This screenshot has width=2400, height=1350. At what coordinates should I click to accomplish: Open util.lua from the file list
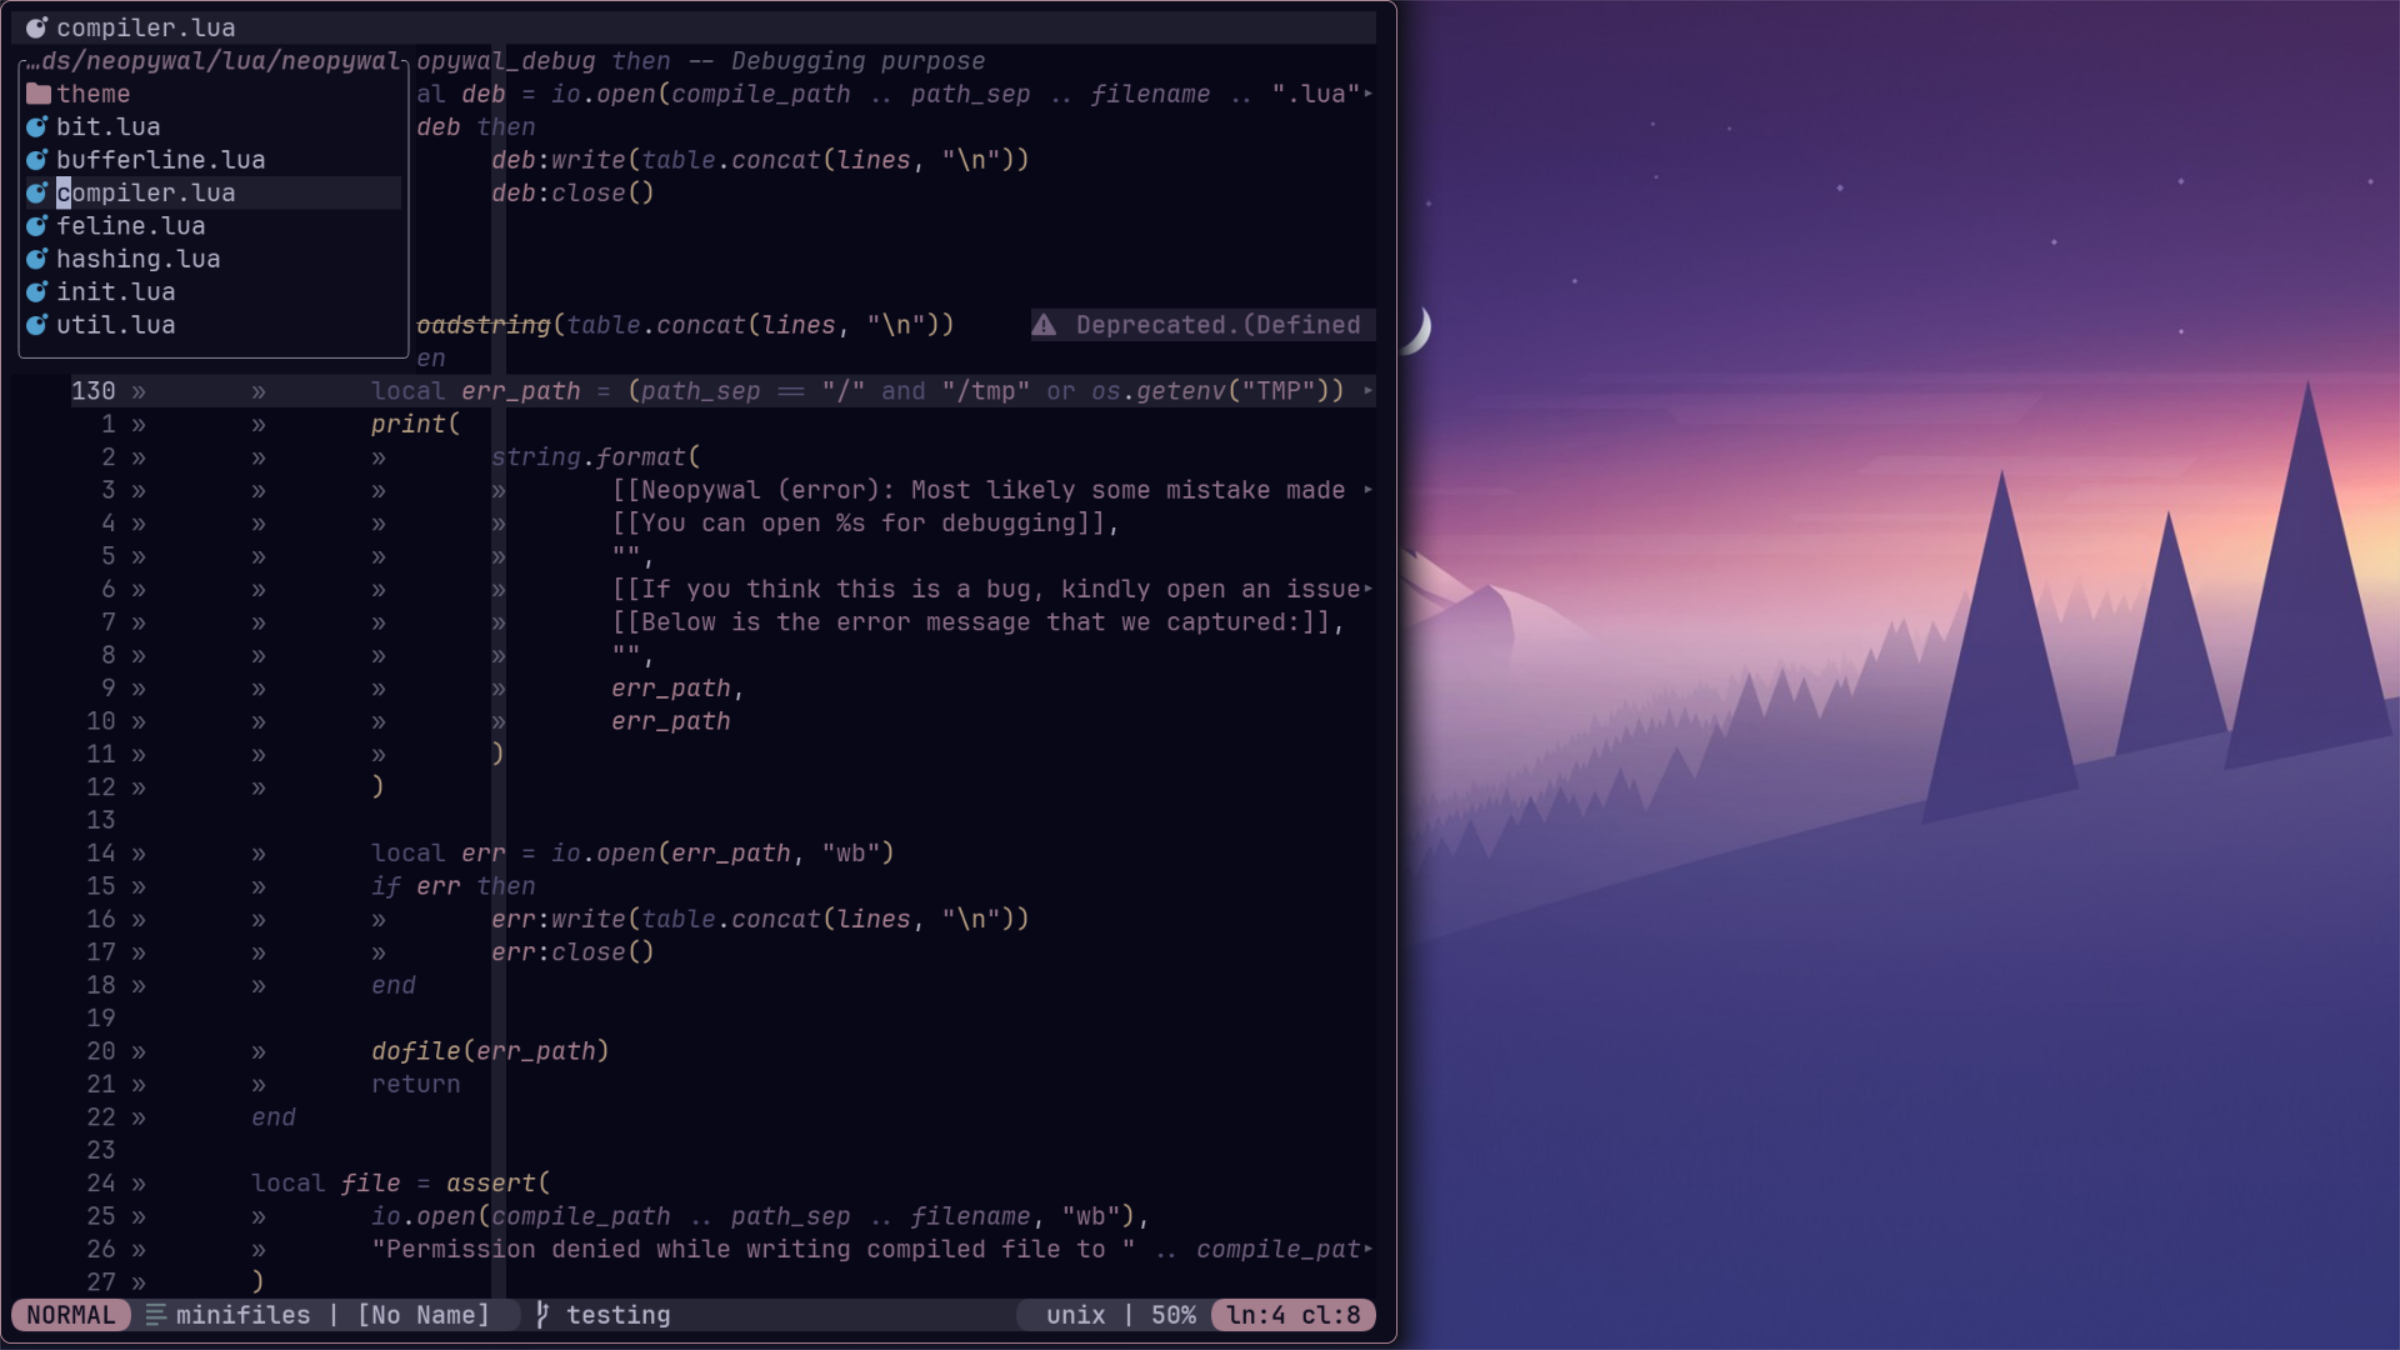[115, 325]
